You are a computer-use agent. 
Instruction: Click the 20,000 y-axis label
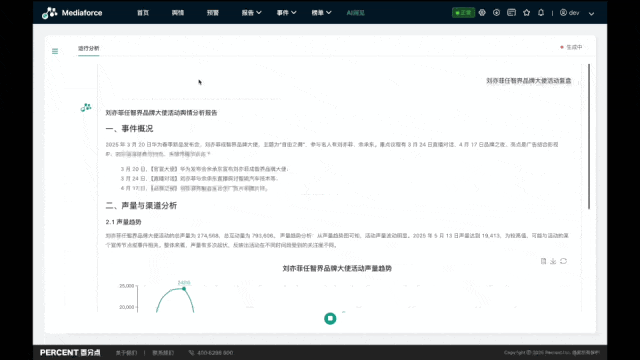[127, 307]
